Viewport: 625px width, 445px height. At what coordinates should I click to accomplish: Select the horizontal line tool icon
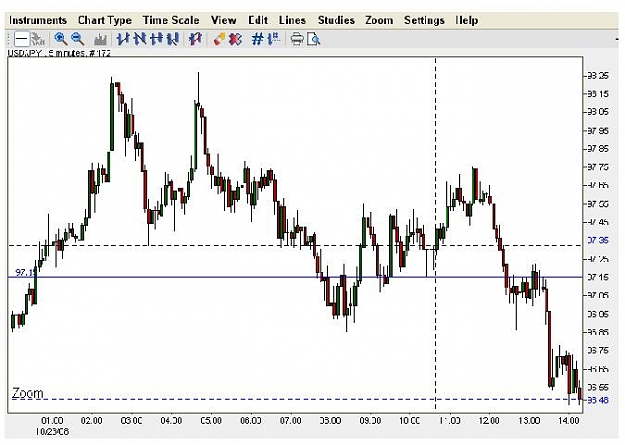[22, 39]
